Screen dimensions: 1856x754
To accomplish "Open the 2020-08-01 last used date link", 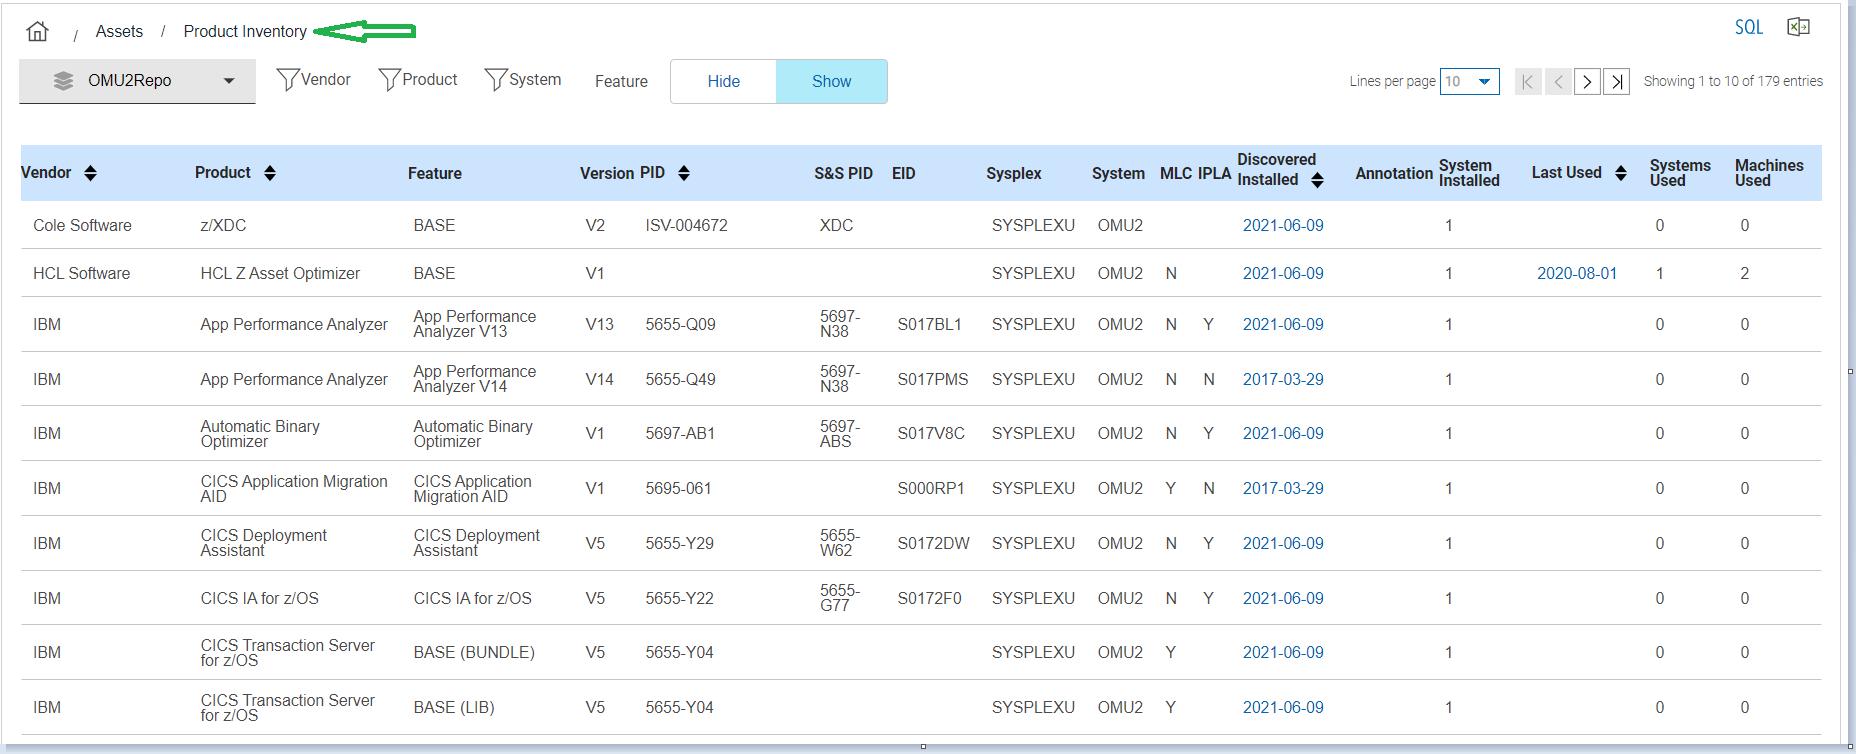I will coord(1576,274).
